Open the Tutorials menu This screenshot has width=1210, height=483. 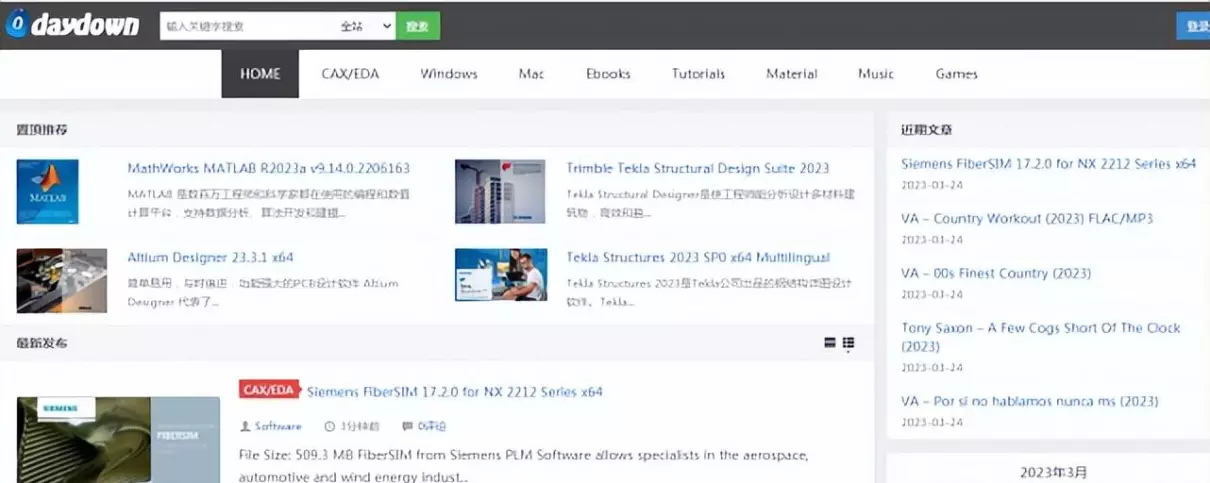699,74
